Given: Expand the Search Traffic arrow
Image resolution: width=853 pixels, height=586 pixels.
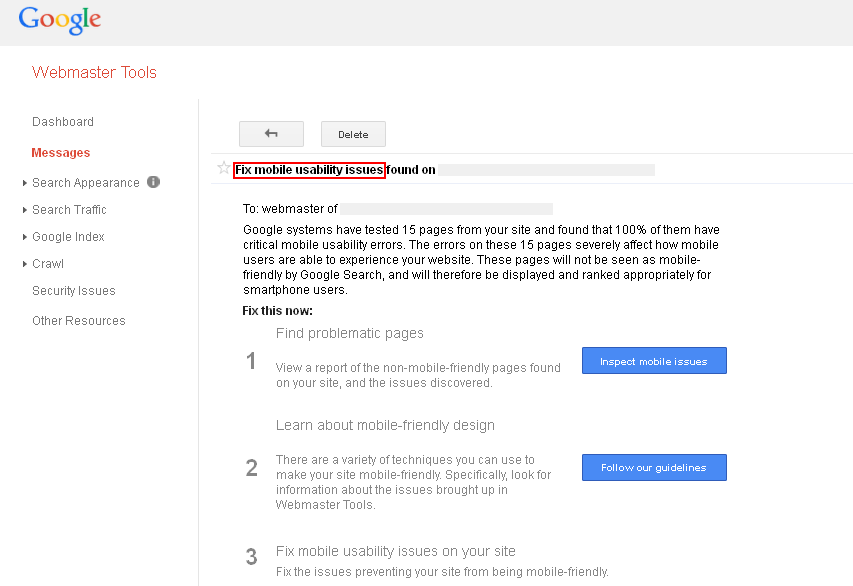Looking at the screenshot, I should [24, 210].
